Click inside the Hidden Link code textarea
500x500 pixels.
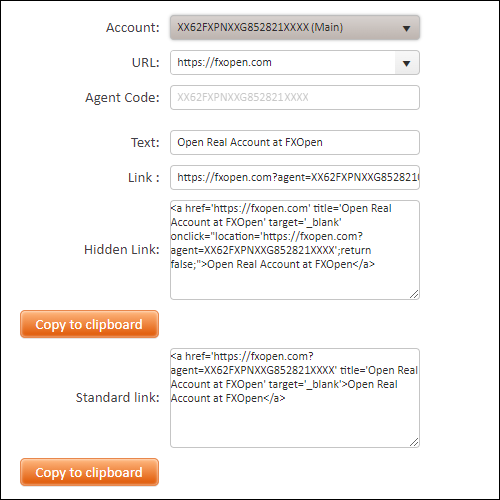(x=295, y=250)
